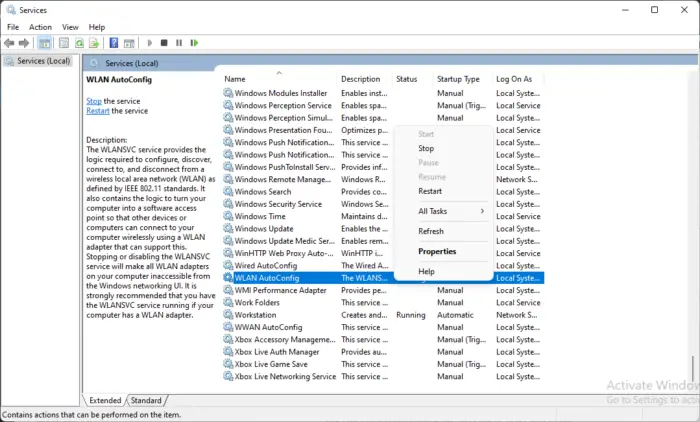Click the Restart the service link
The width and height of the screenshot is (700, 422).
[x=98, y=111]
